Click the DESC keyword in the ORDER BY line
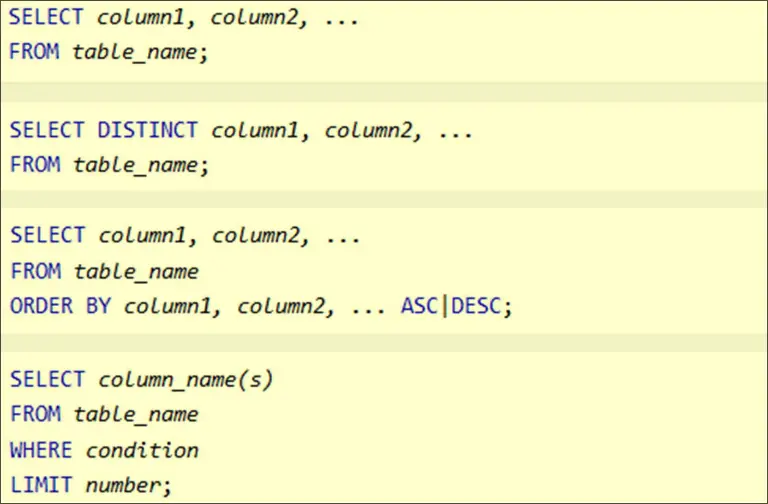This screenshot has height=504, width=768. click(x=478, y=306)
